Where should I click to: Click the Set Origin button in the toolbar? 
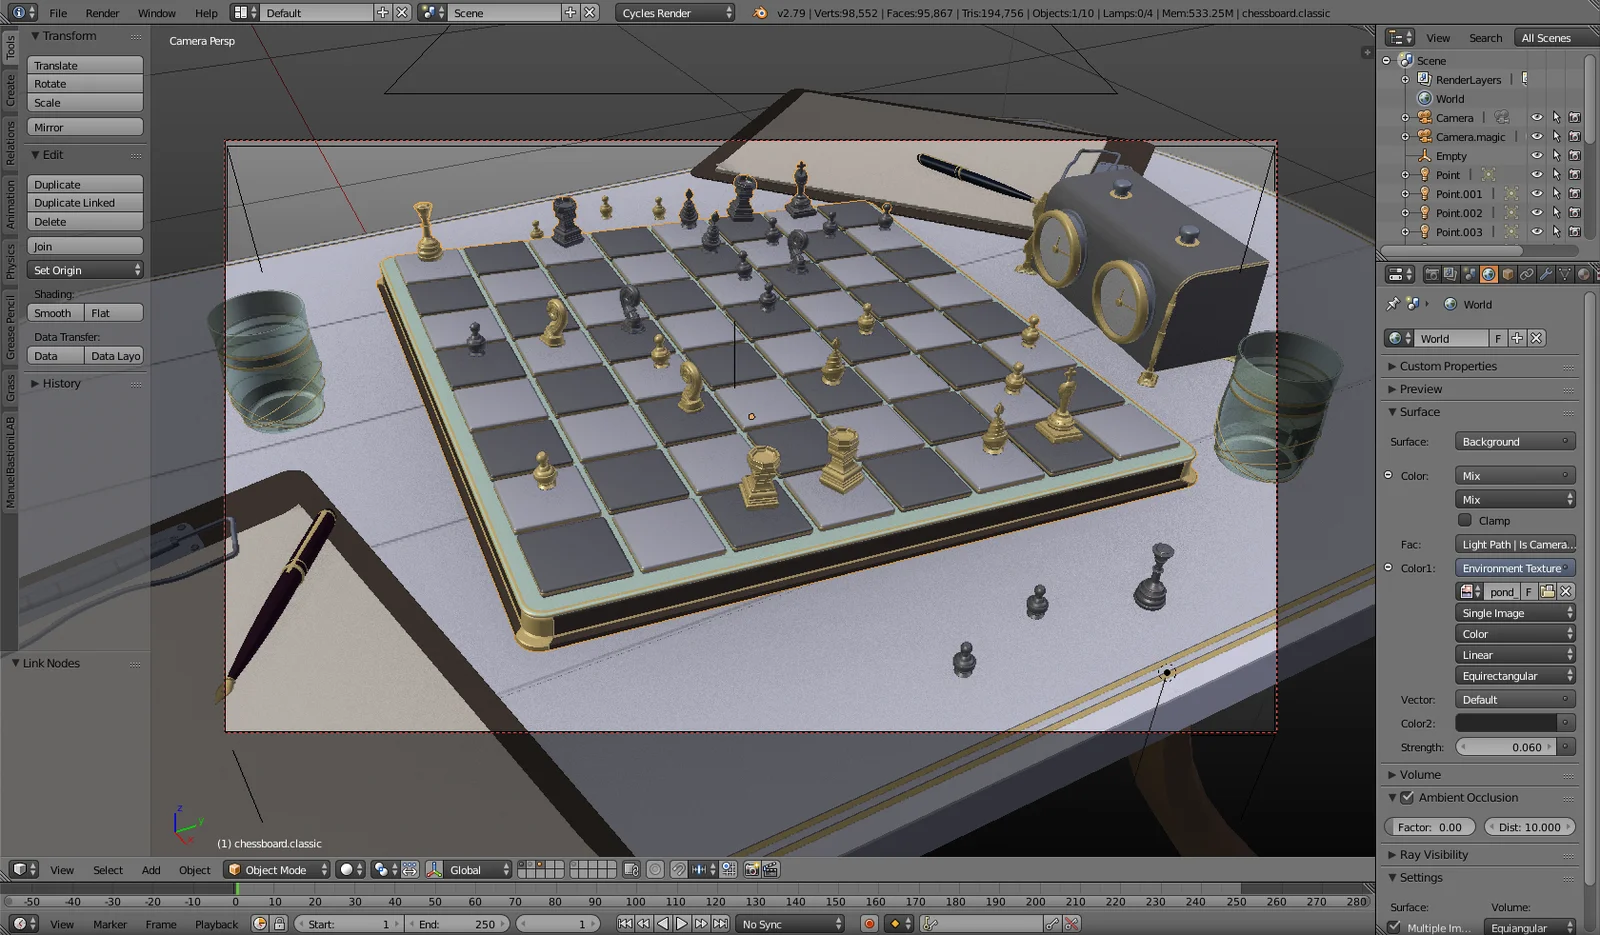(84, 269)
